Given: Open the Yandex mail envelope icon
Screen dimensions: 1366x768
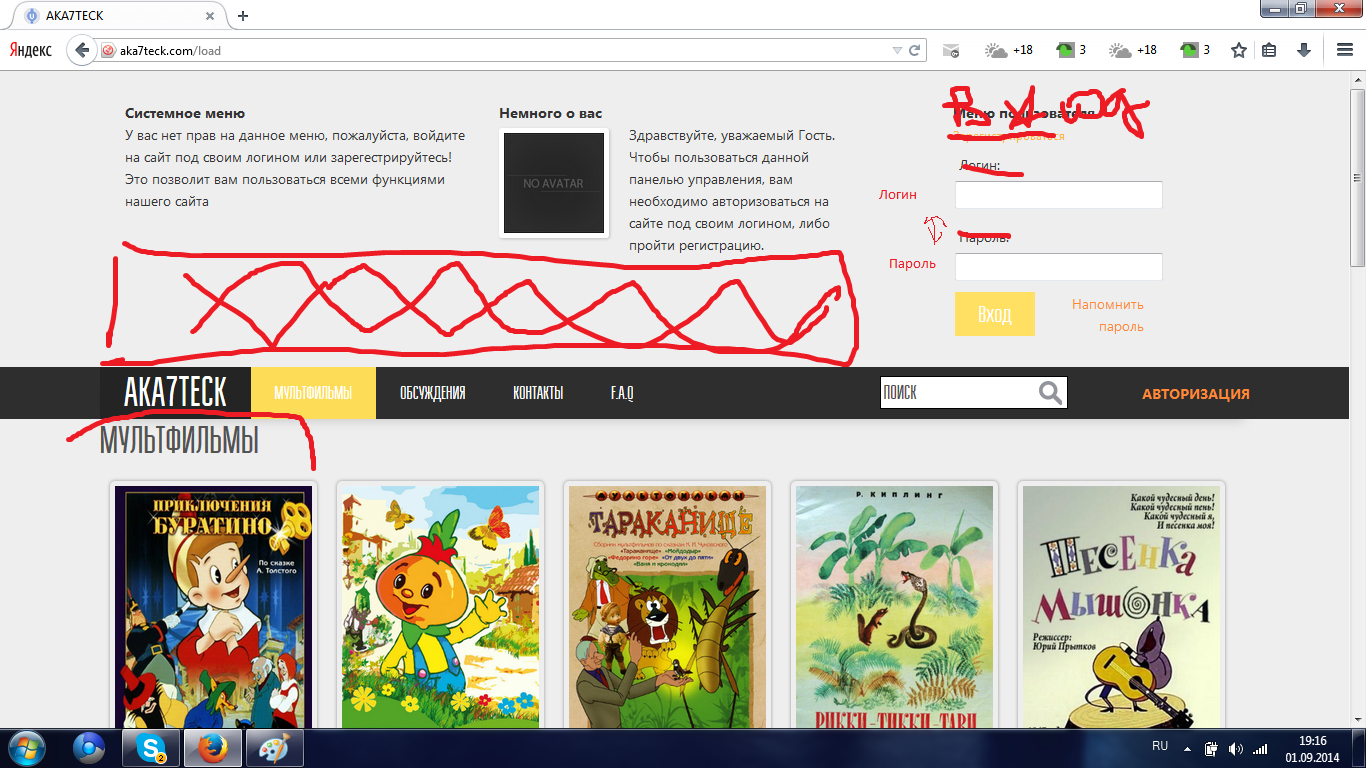Looking at the screenshot, I should [x=951, y=50].
